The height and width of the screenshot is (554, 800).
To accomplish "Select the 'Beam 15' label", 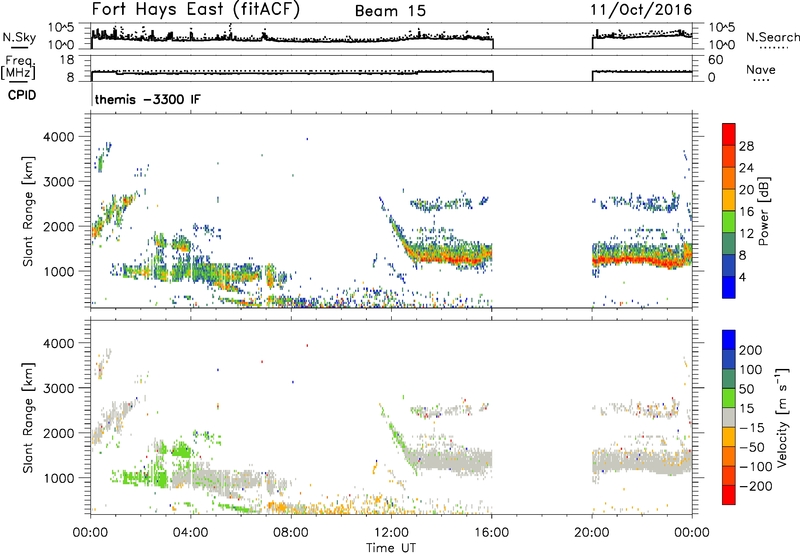I will [390, 11].
